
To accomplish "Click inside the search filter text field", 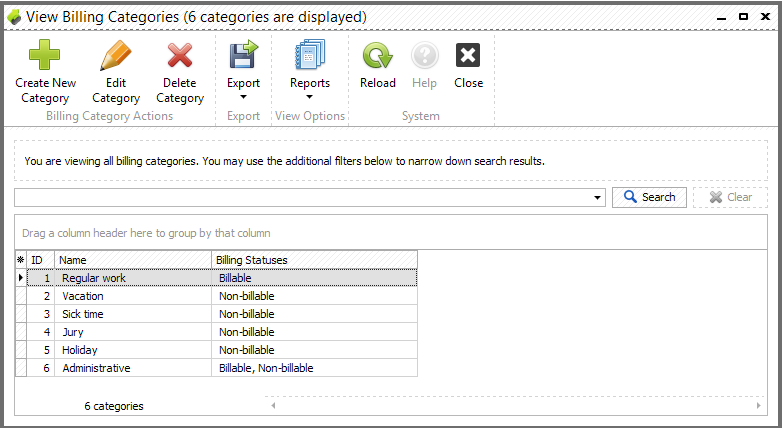I will (302, 198).
